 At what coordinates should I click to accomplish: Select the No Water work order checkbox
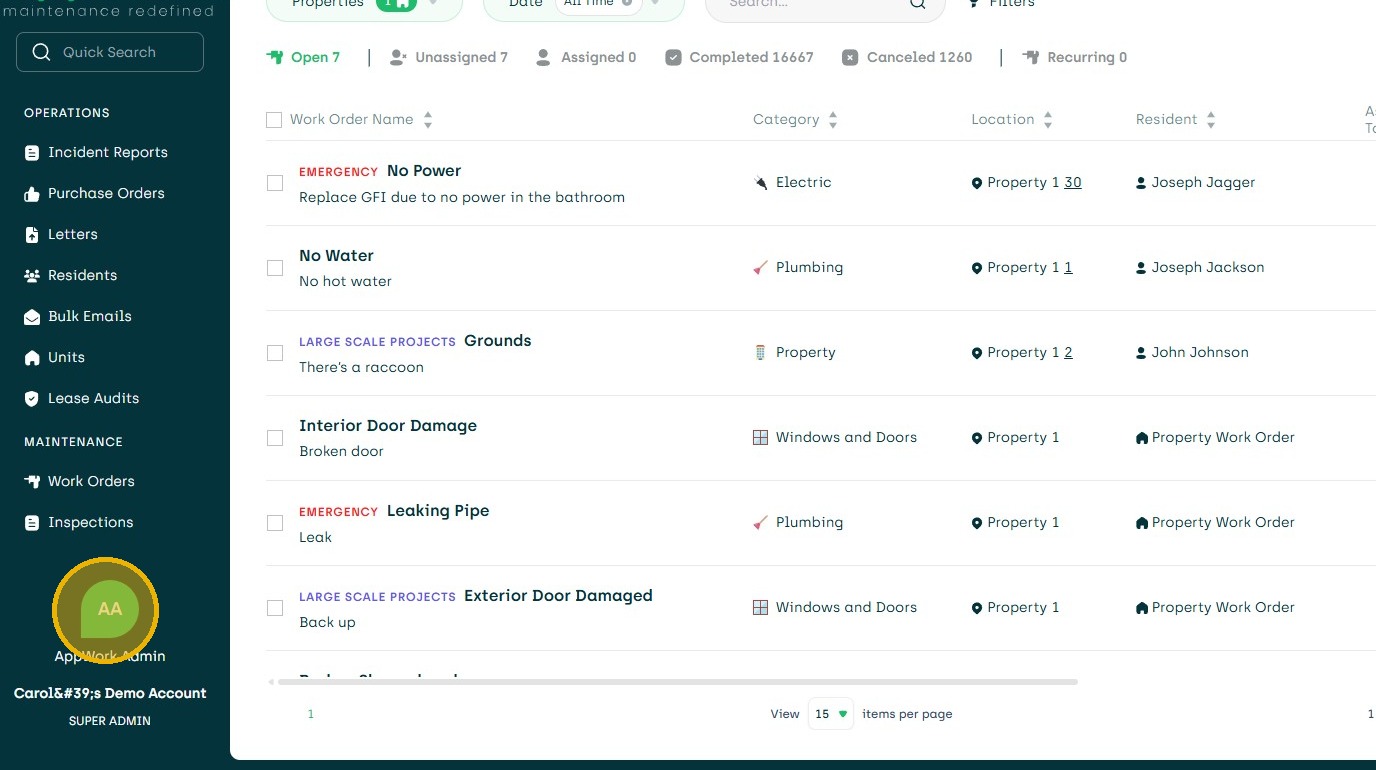[x=275, y=268]
